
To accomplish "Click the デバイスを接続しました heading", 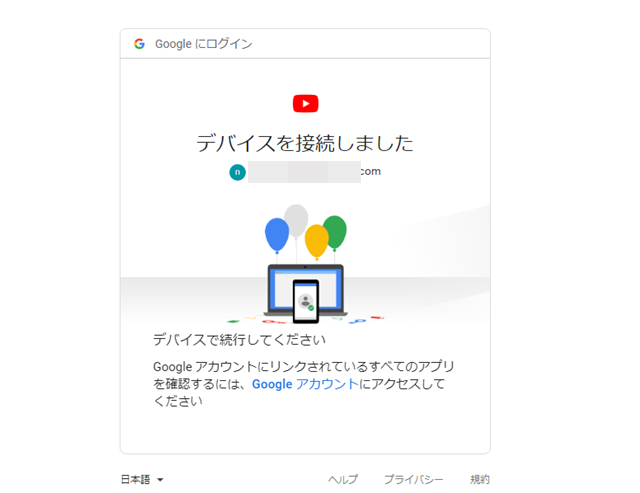I will (x=305, y=143).
